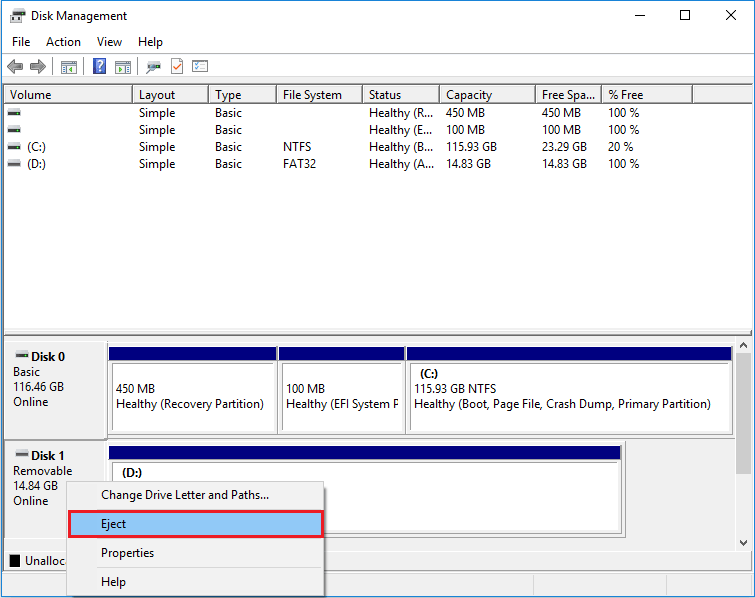
Task: Click the Disk 1 Removable label
Action: [x=42, y=471]
